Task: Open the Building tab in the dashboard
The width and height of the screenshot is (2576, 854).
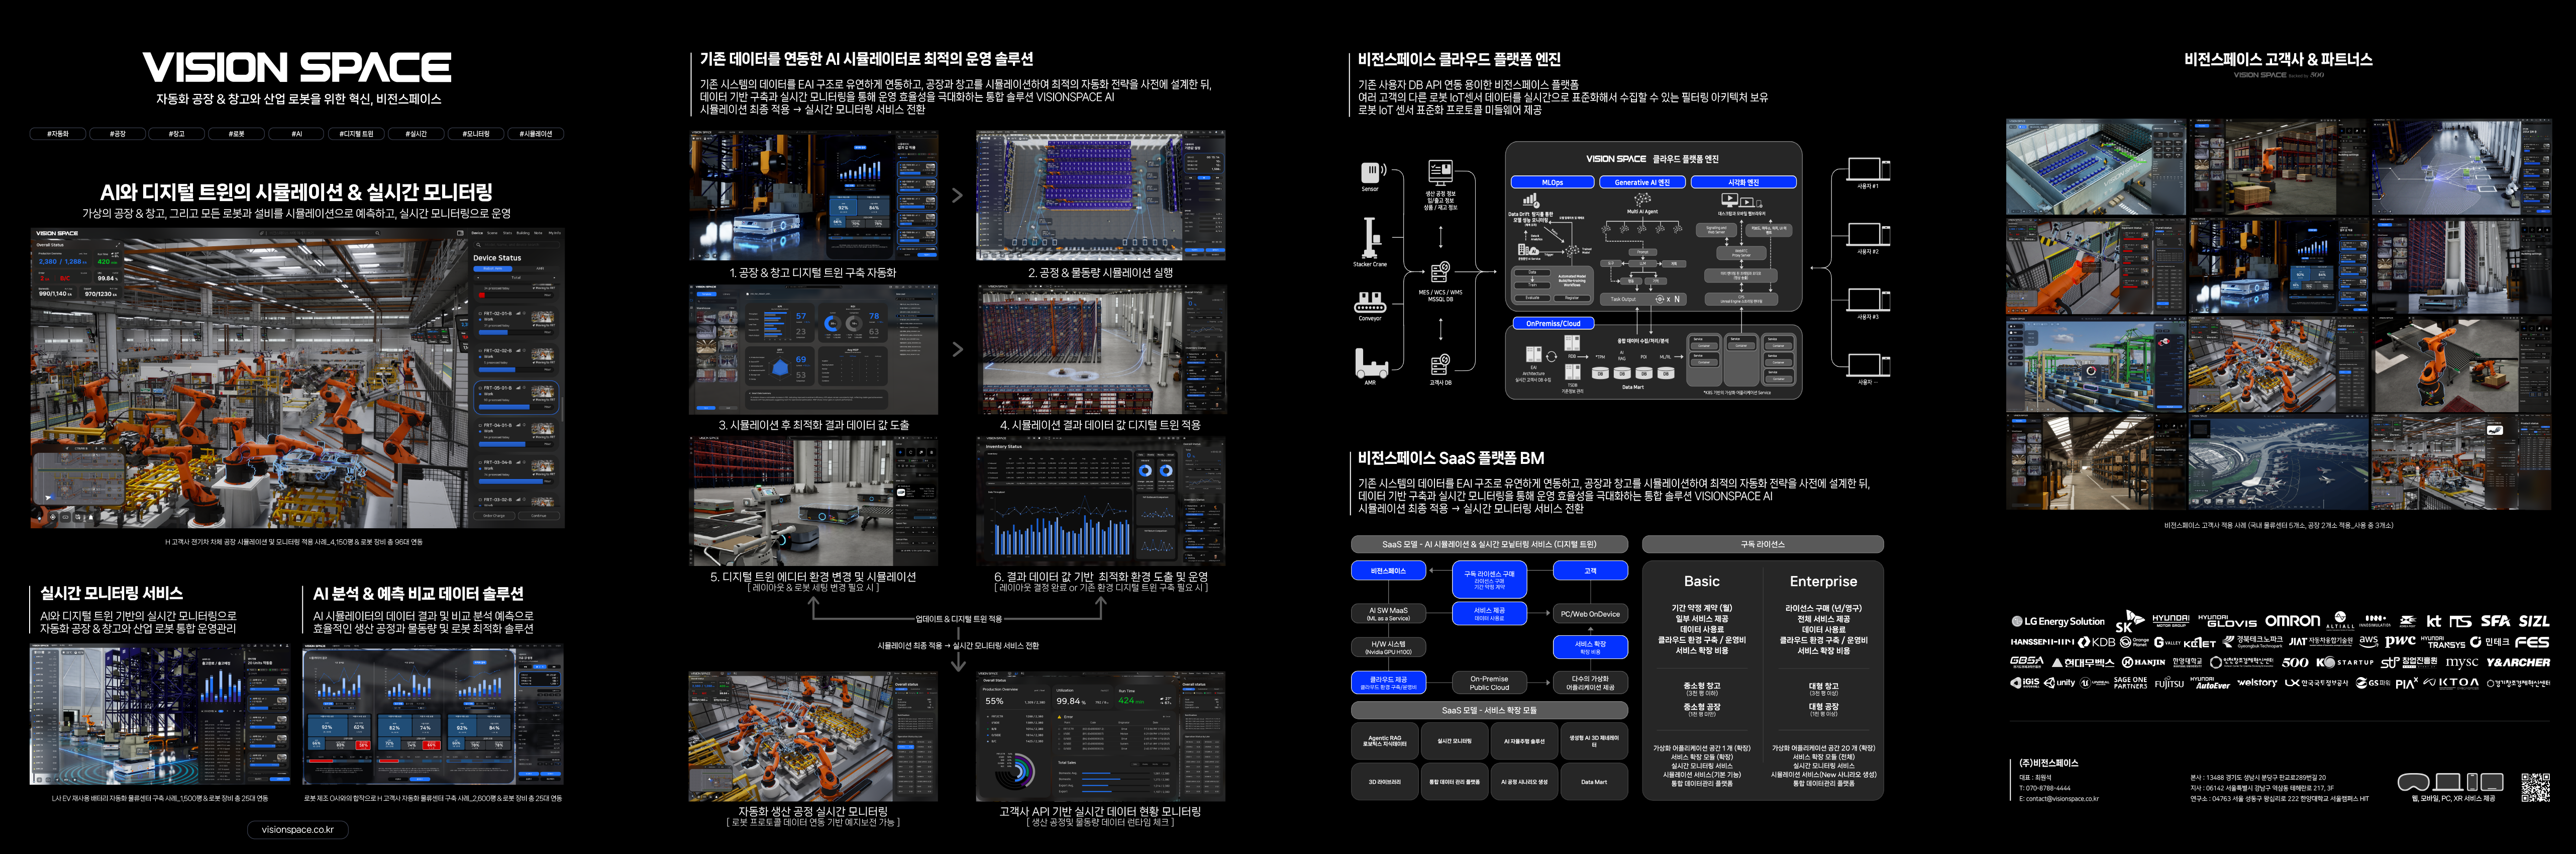Action: [x=523, y=233]
